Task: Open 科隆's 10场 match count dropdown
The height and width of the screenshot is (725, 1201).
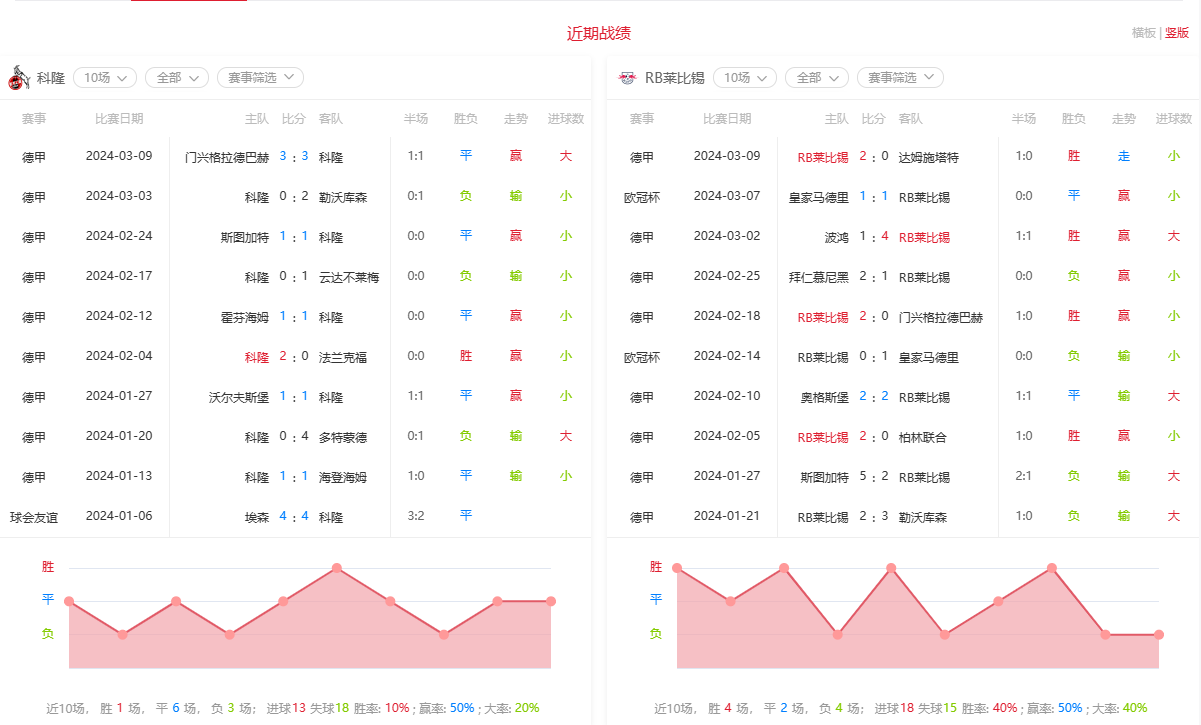Action: pyautogui.click(x=105, y=78)
